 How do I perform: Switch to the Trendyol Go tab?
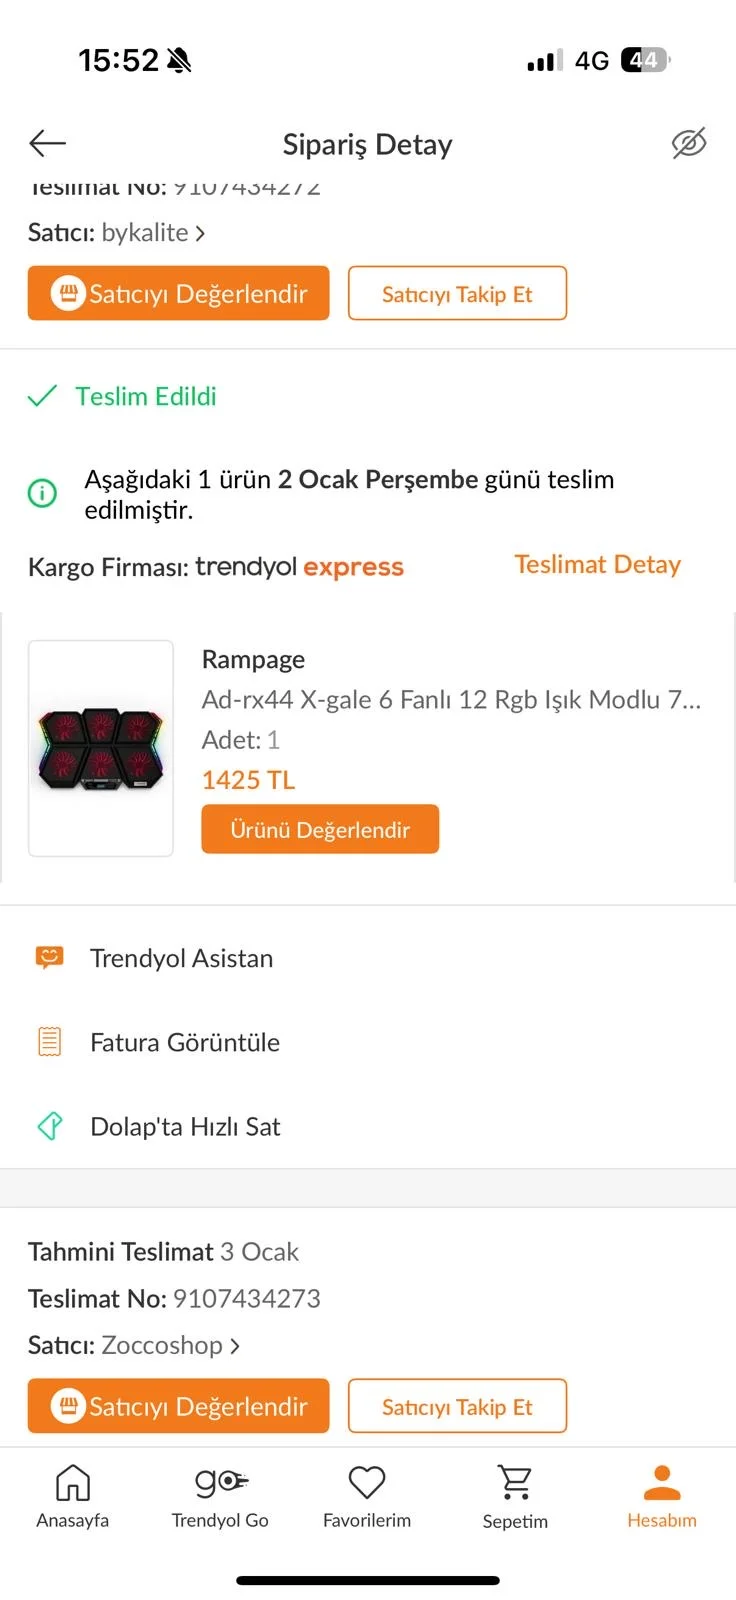220,1496
